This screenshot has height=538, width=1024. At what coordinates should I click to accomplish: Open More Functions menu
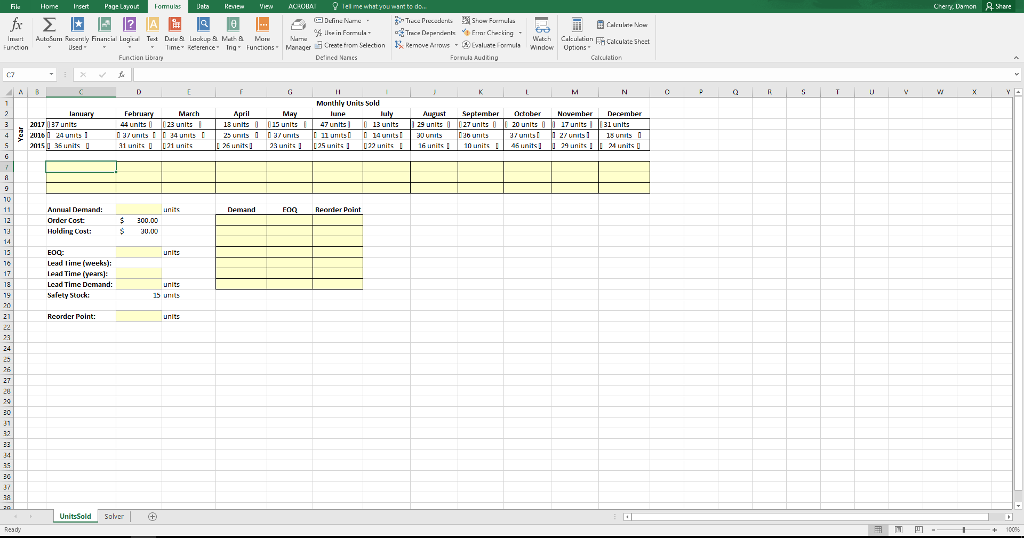coord(263,34)
